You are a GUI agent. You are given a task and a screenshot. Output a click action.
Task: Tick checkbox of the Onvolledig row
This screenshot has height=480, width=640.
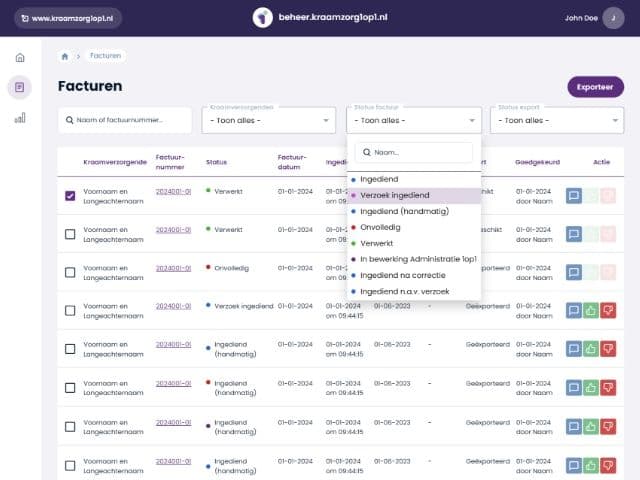coord(70,272)
